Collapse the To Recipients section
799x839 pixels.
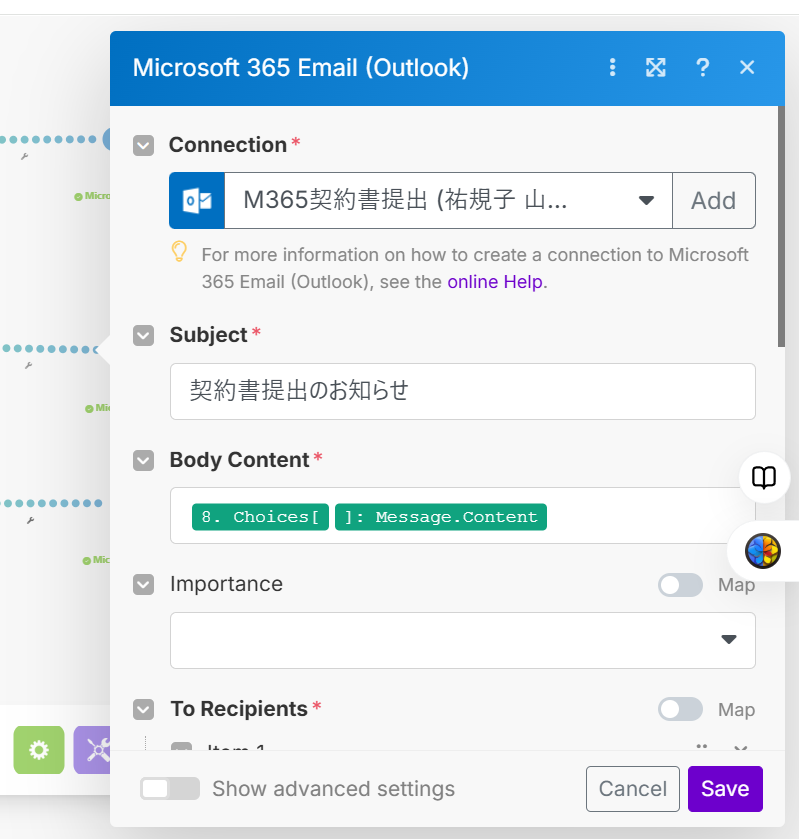click(x=143, y=709)
